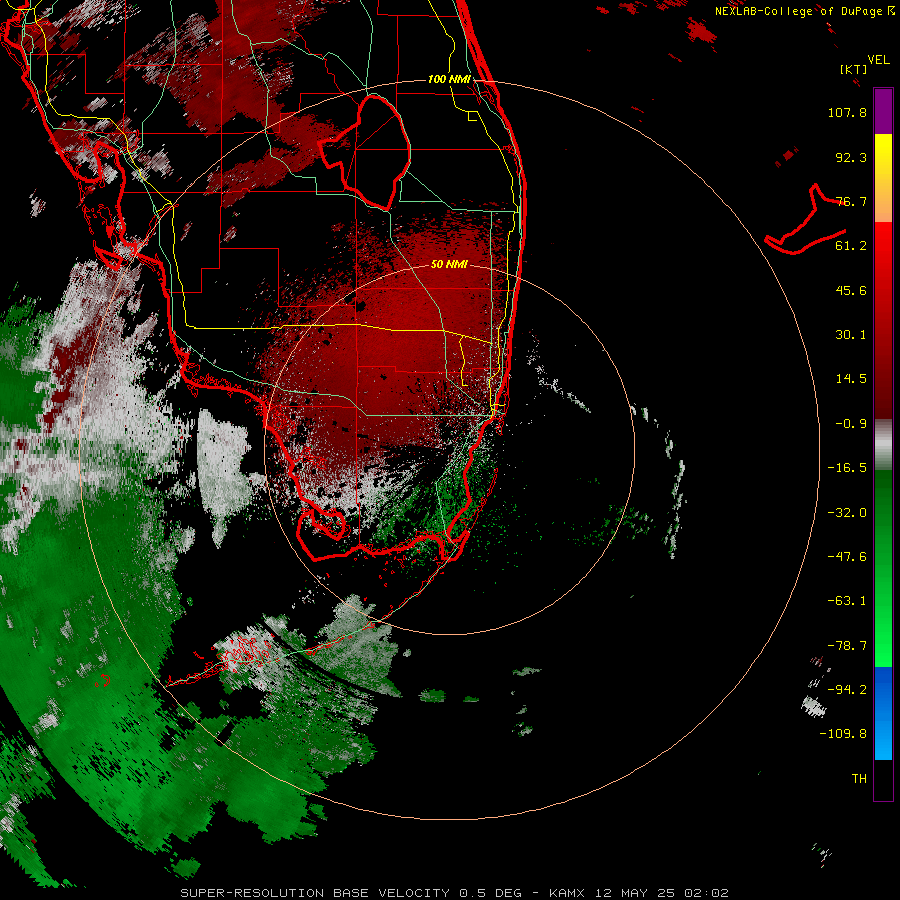Select the 61.2 legend value

(851, 246)
